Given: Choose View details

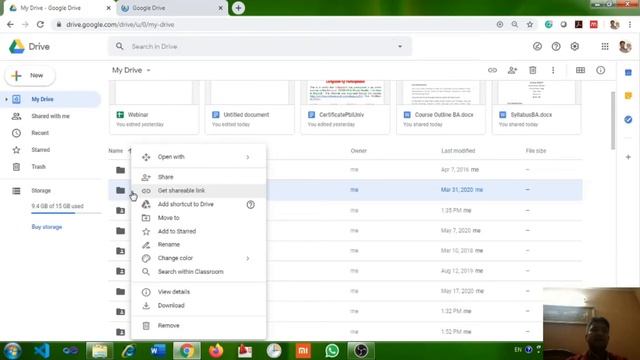Looking at the screenshot, I should pyautogui.click(x=198, y=292).
